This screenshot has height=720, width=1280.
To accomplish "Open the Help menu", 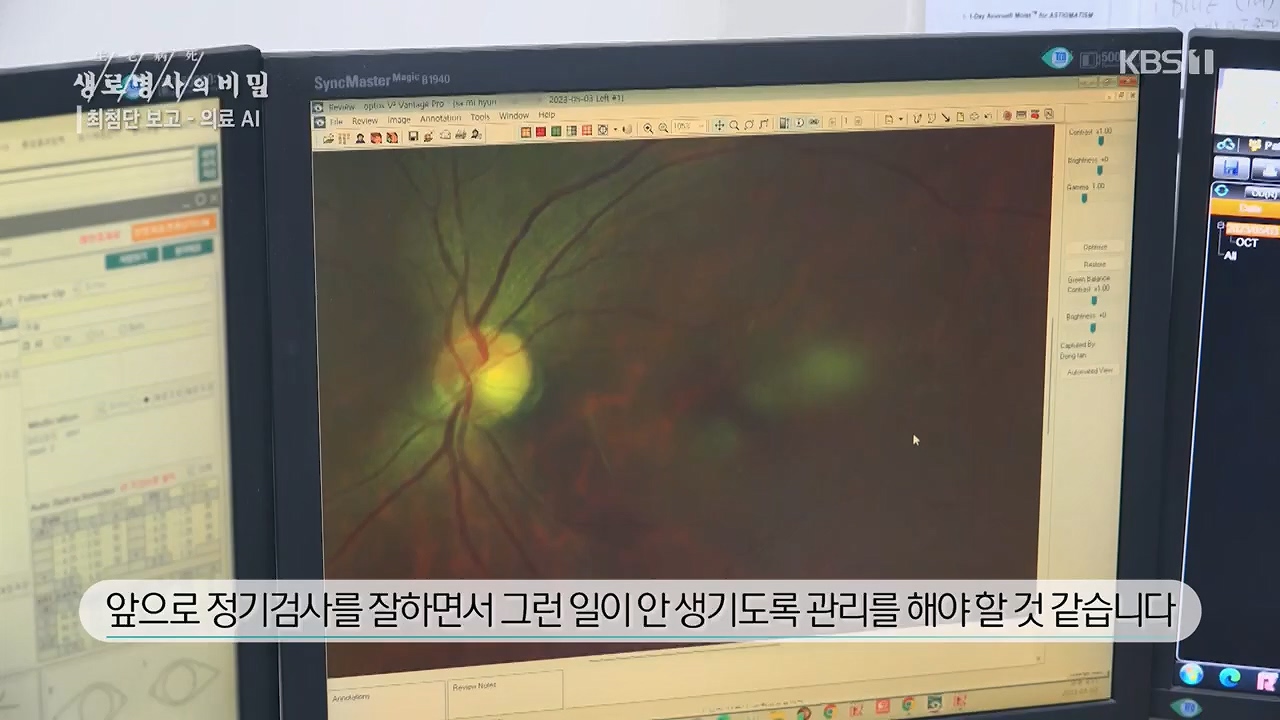I will pyautogui.click(x=546, y=115).
